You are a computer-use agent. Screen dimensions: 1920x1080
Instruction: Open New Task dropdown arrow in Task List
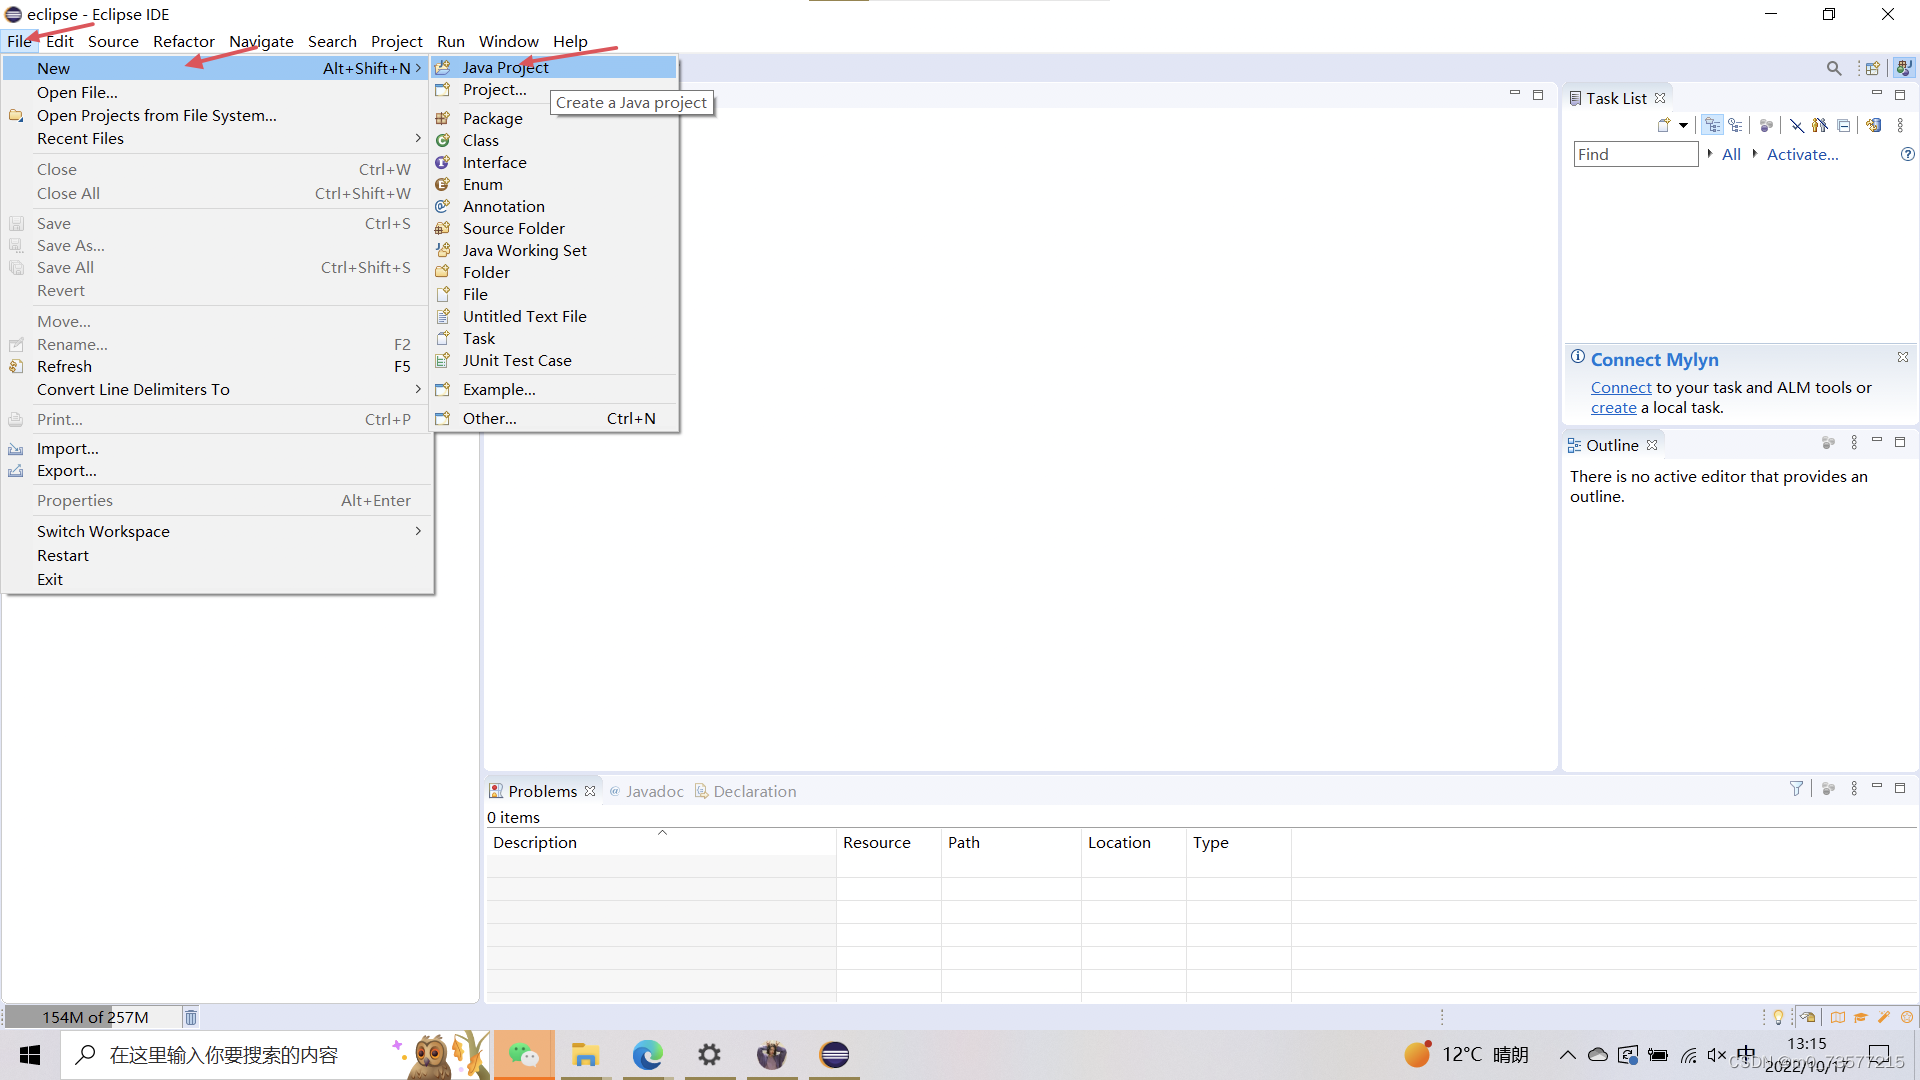(x=1683, y=126)
